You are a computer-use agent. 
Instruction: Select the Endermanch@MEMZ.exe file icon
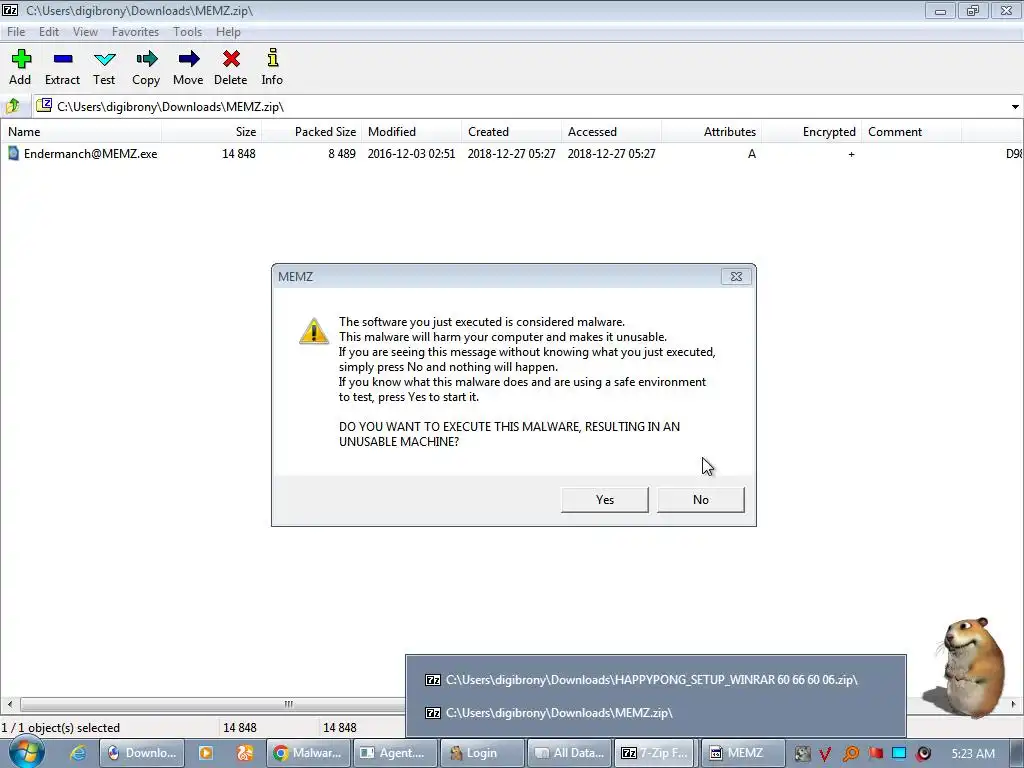pos(13,153)
